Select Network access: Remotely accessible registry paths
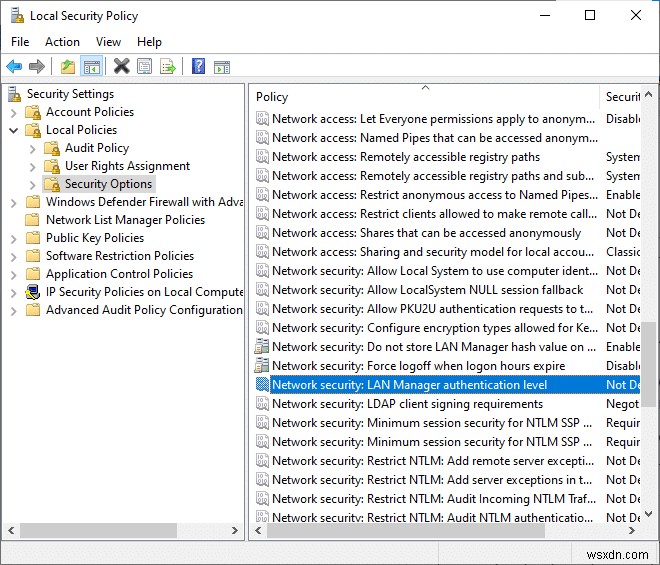This screenshot has height=565, width=660. pos(406,157)
